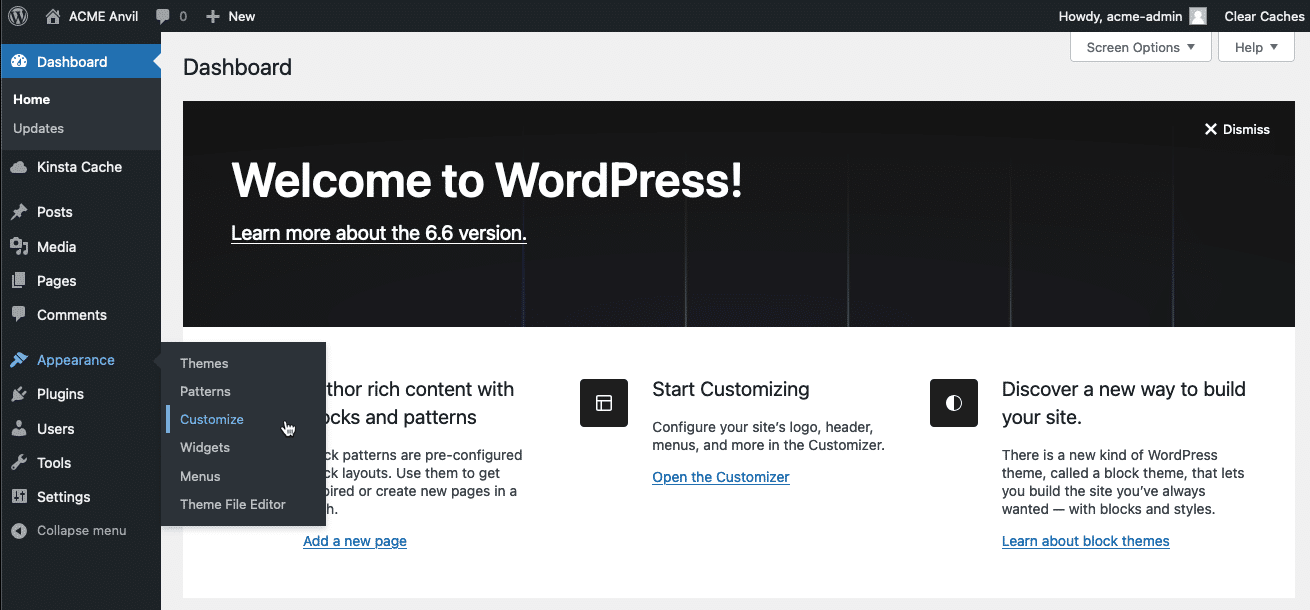
Task: Open the Customizer via the link
Action: coord(721,477)
